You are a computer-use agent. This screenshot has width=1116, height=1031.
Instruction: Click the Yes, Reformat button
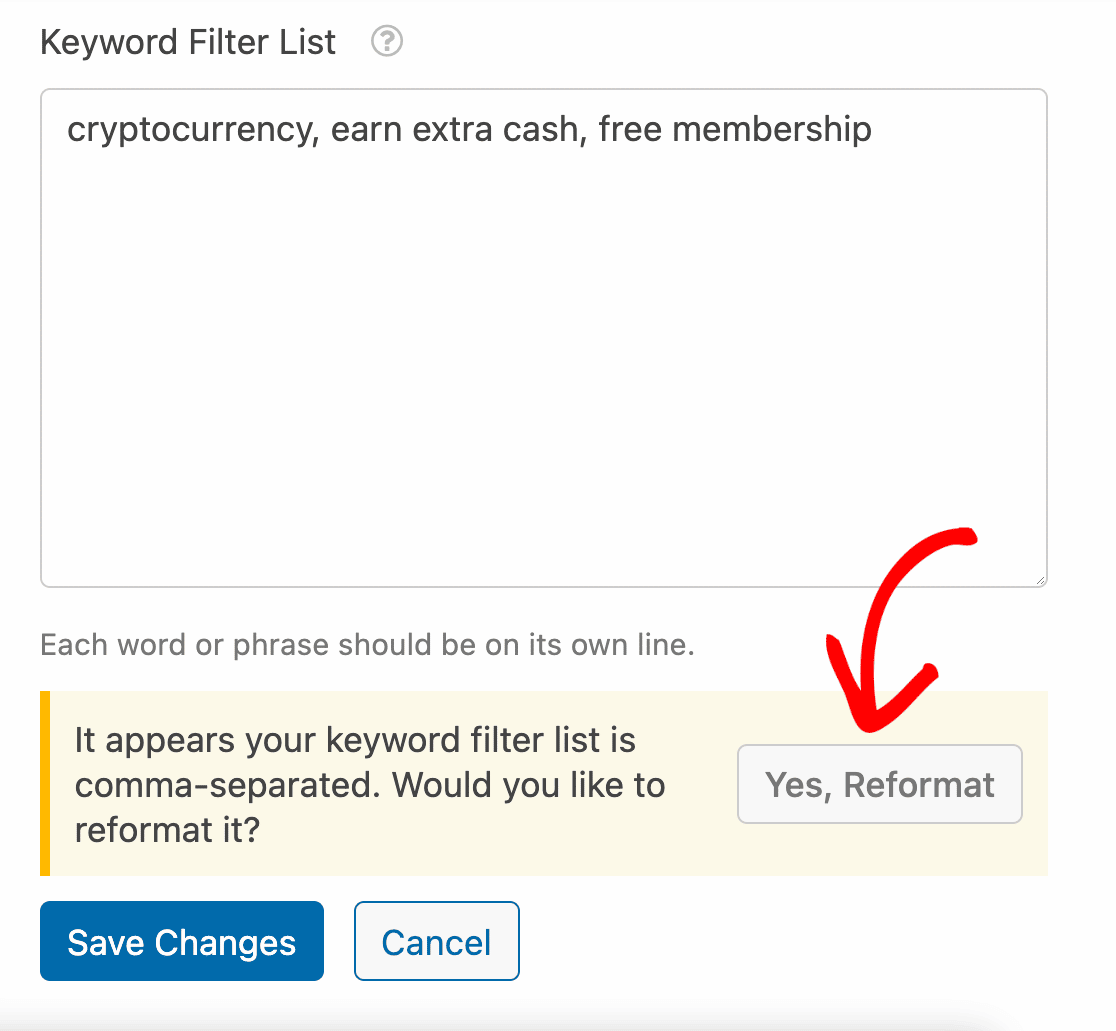coord(880,784)
